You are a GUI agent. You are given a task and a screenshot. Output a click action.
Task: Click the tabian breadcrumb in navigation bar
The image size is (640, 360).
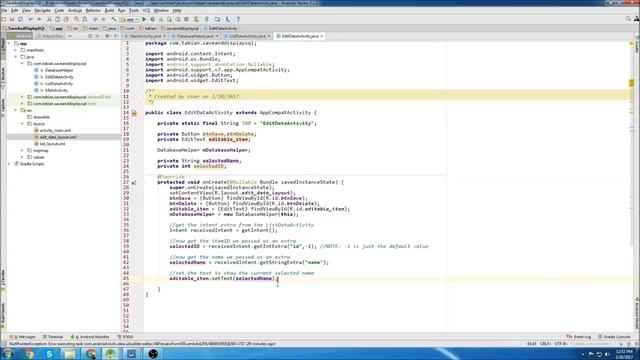(x=148, y=29)
